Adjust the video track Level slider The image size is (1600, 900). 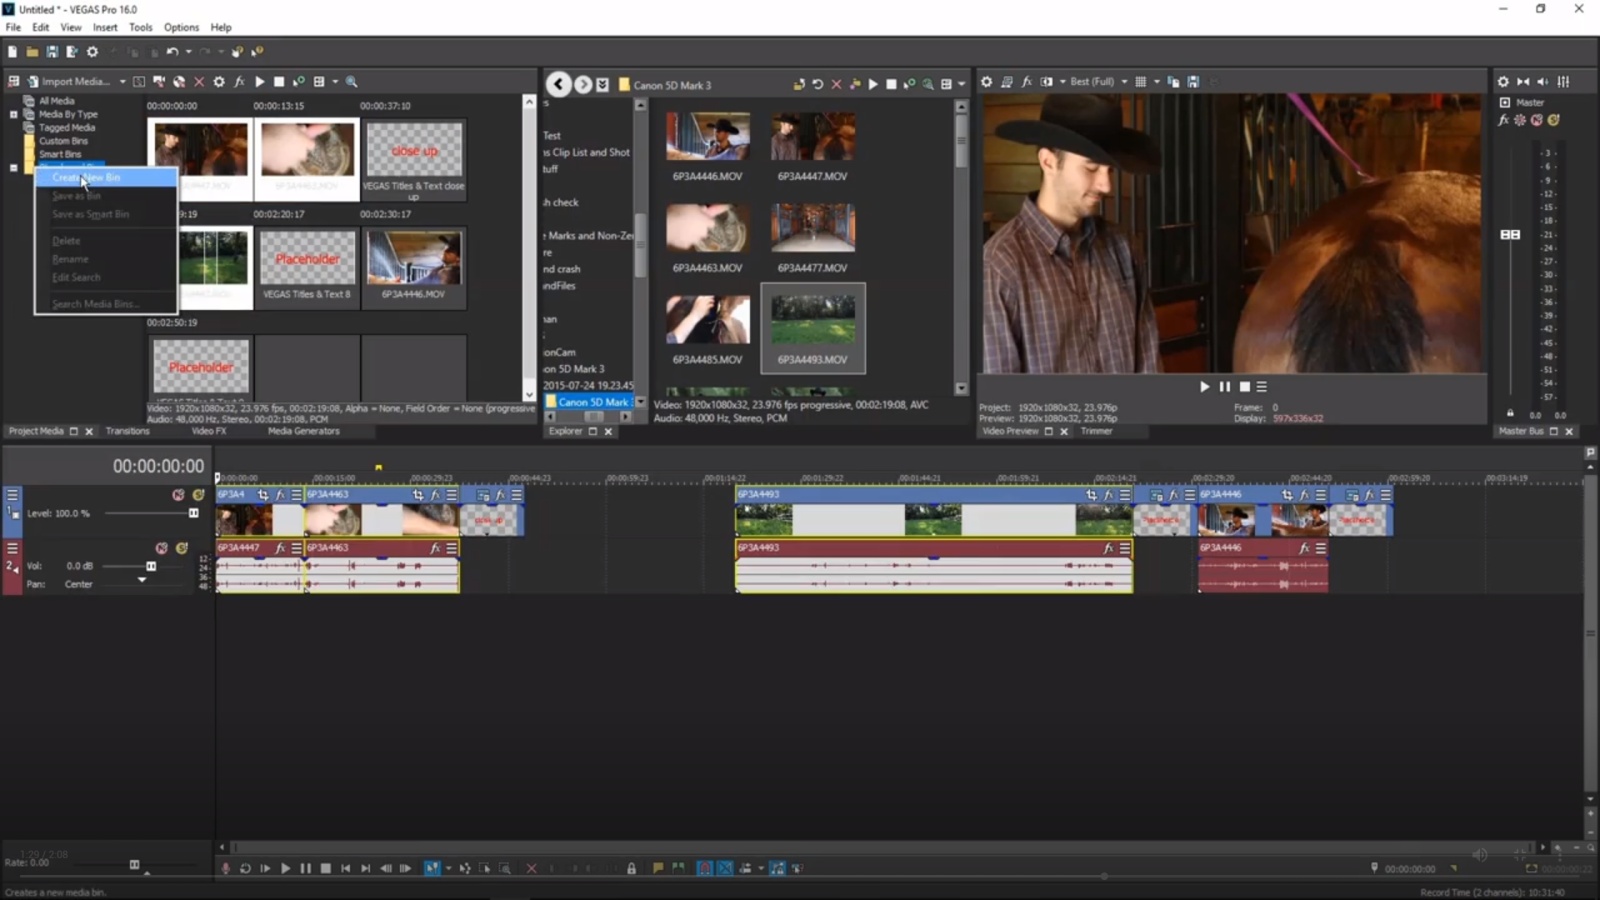pos(193,513)
